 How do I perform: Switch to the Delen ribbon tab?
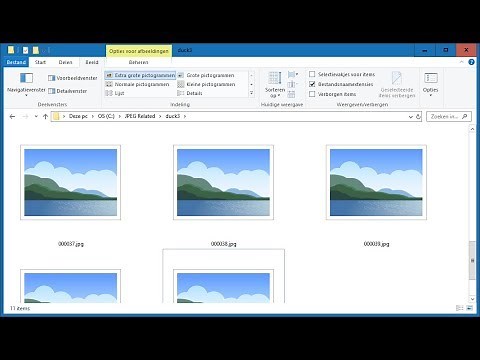pyautogui.click(x=65, y=62)
